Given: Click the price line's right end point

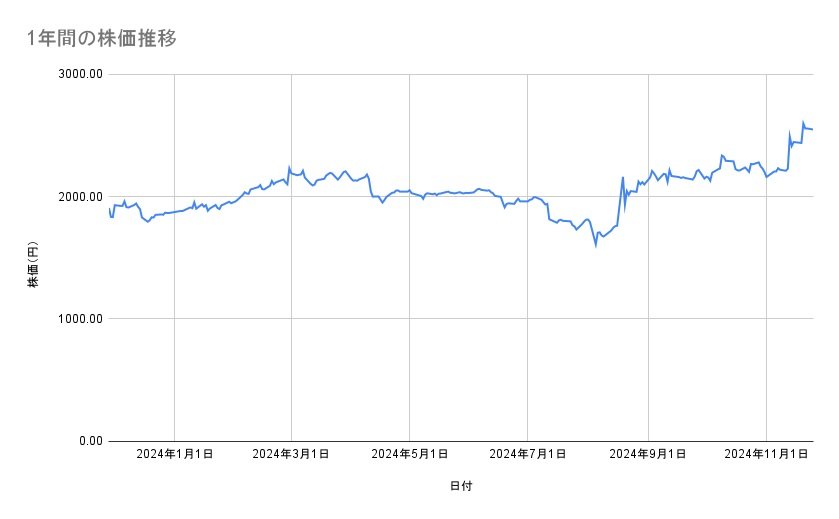Looking at the screenshot, I should 812,129.
